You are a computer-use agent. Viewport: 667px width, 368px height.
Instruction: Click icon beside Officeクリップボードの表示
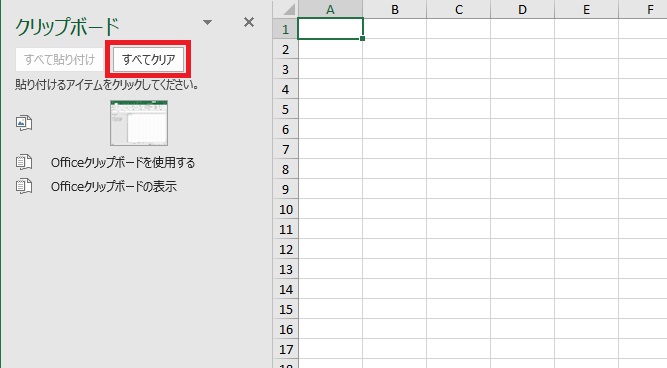pos(24,186)
